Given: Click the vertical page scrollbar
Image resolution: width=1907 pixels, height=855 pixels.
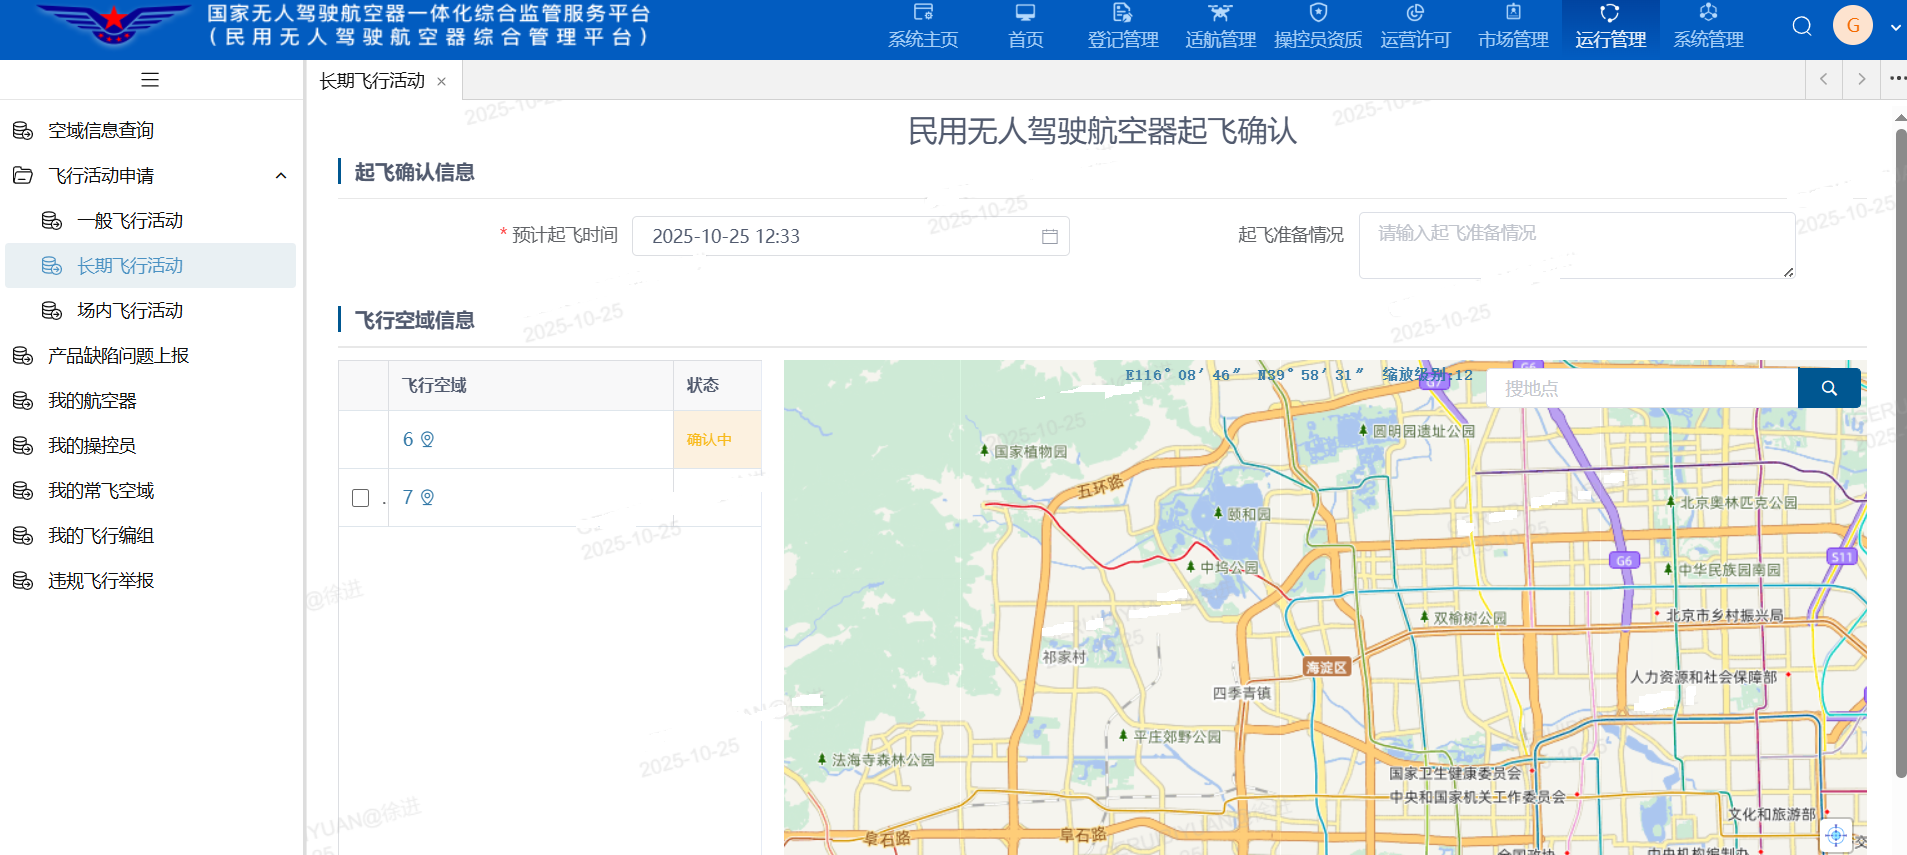Looking at the screenshot, I should [1900, 450].
